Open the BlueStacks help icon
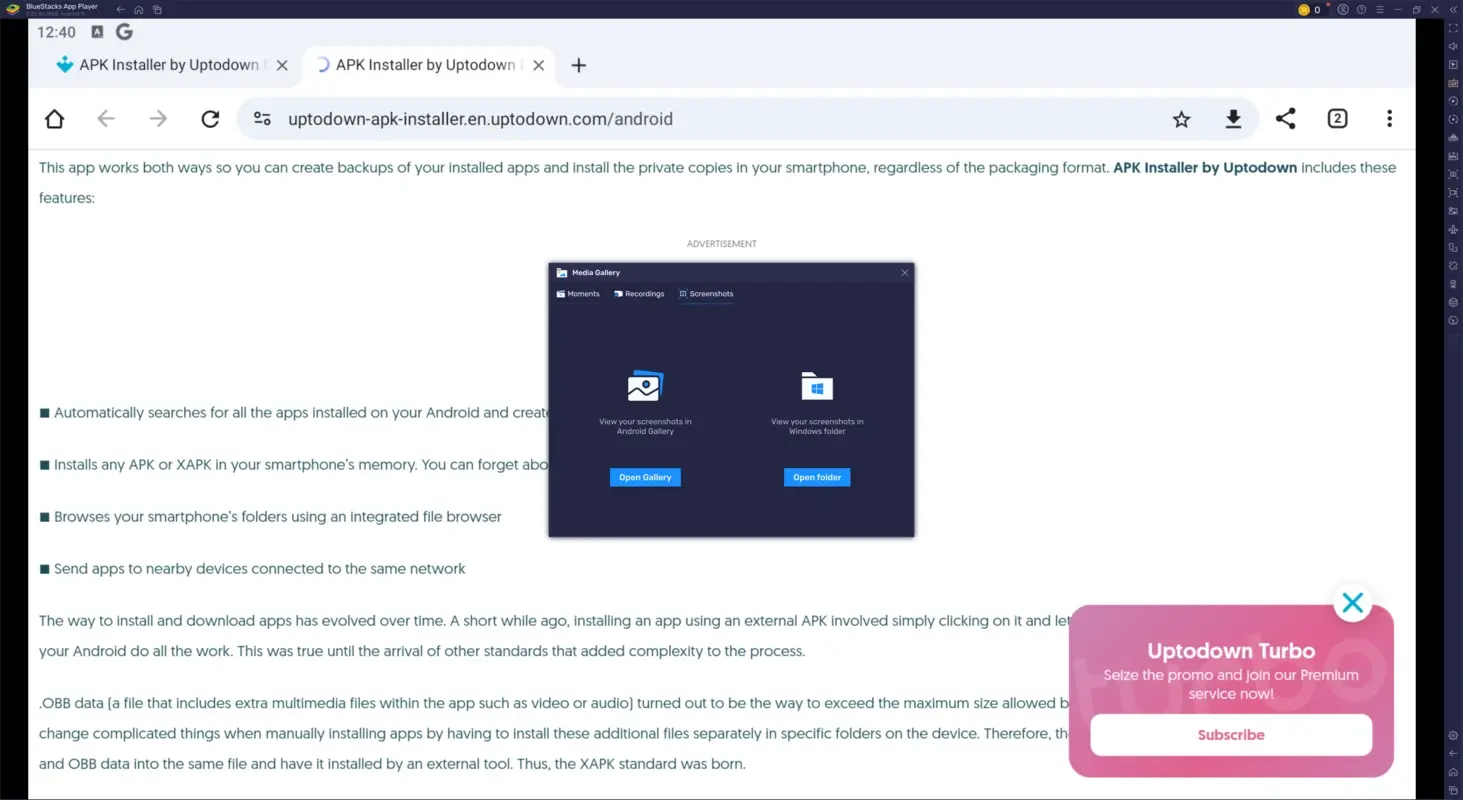 1361,9
